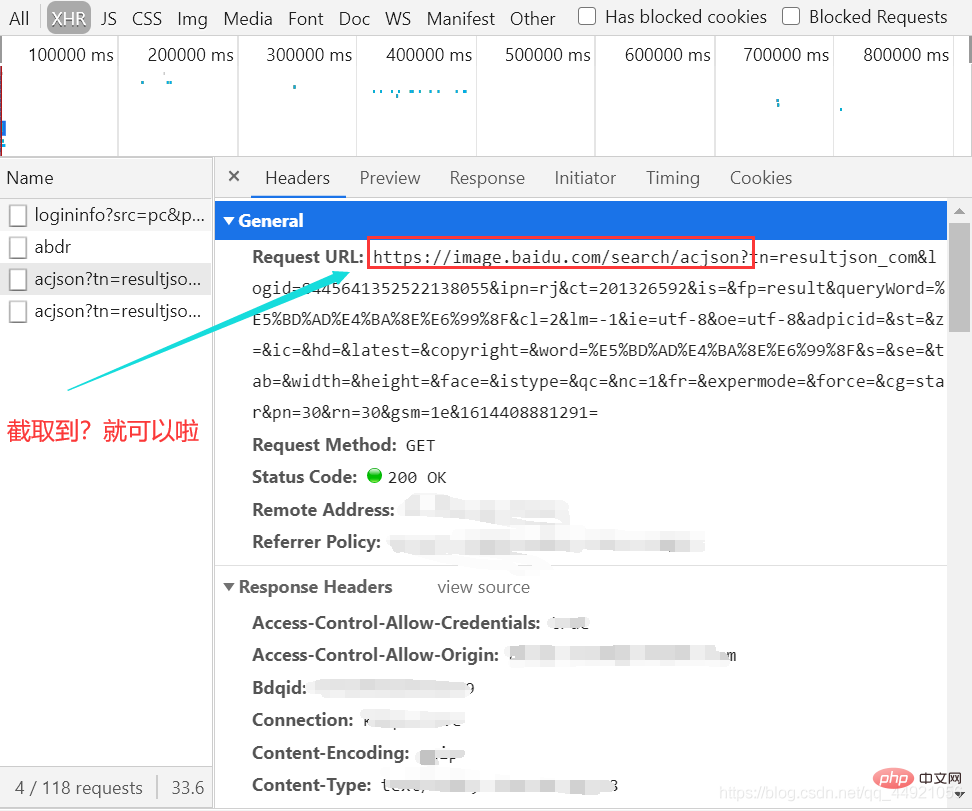This screenshot has height=811, width=972.
Task: Select the abdr request
Action: click(x=53, y=247)
